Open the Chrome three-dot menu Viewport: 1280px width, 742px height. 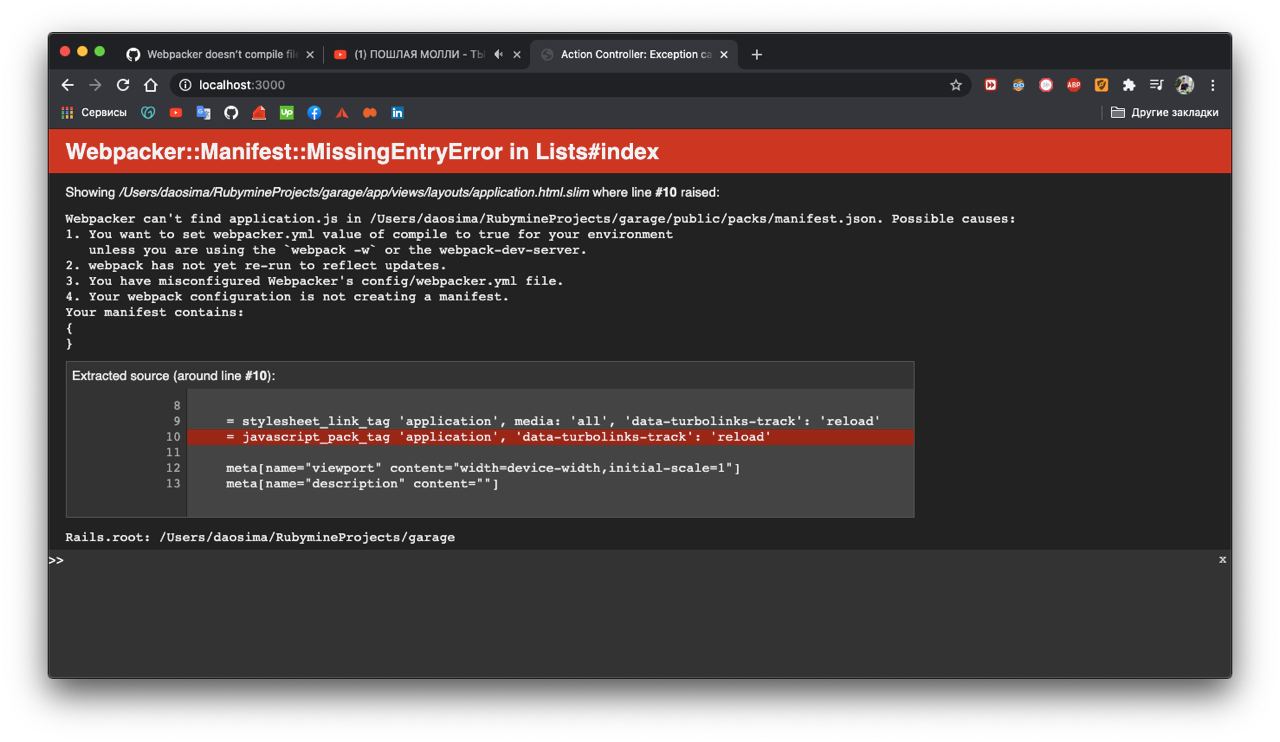[x=1212, y=85]
